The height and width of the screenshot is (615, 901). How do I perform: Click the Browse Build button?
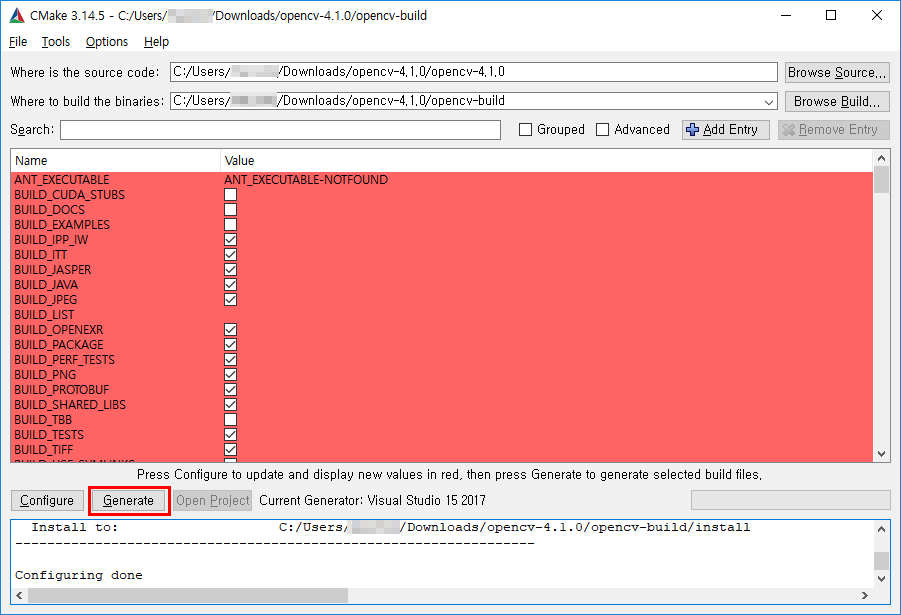837,101
